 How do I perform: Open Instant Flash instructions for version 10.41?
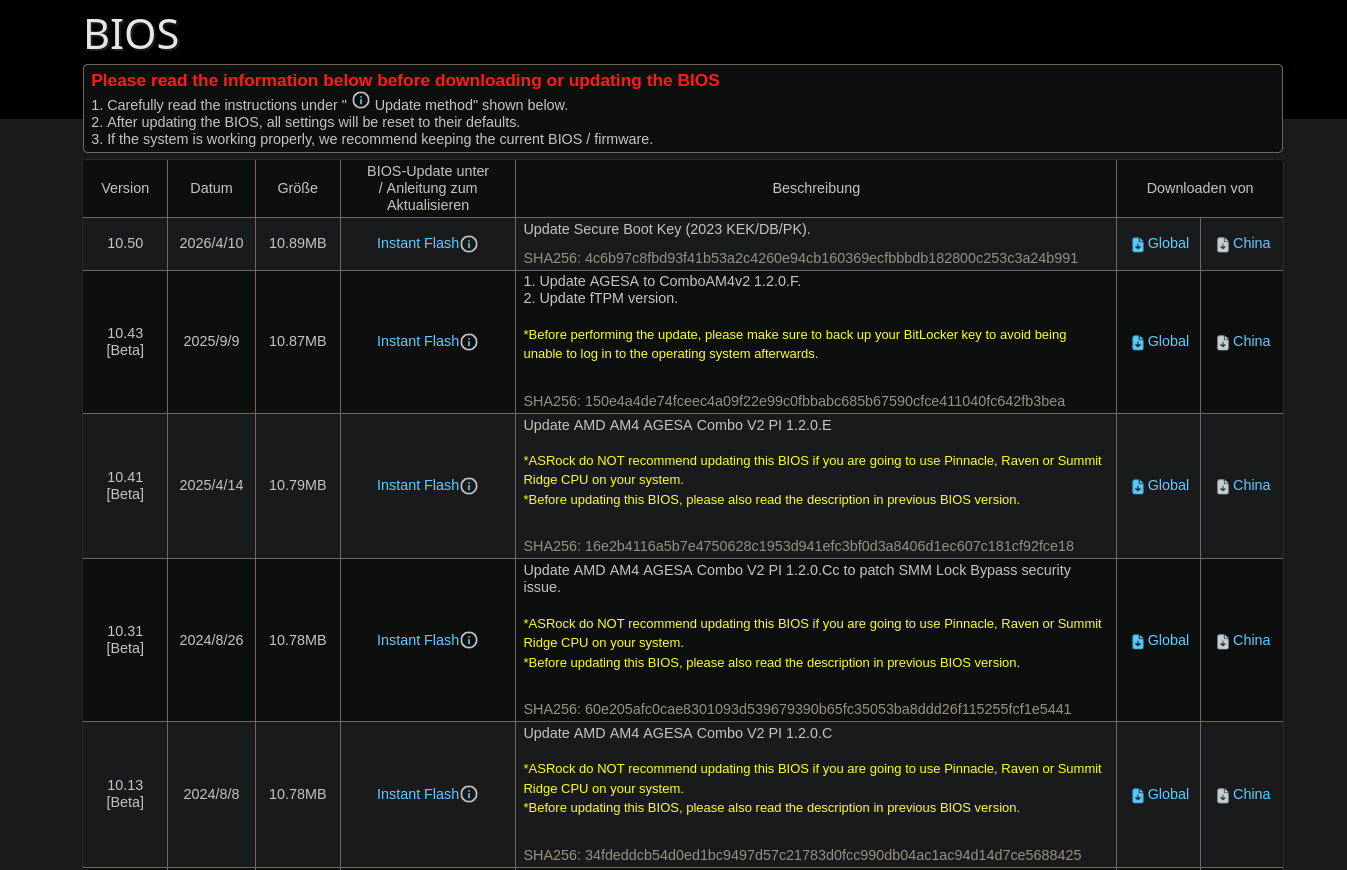pyautogui.click(x=418, y=485)
